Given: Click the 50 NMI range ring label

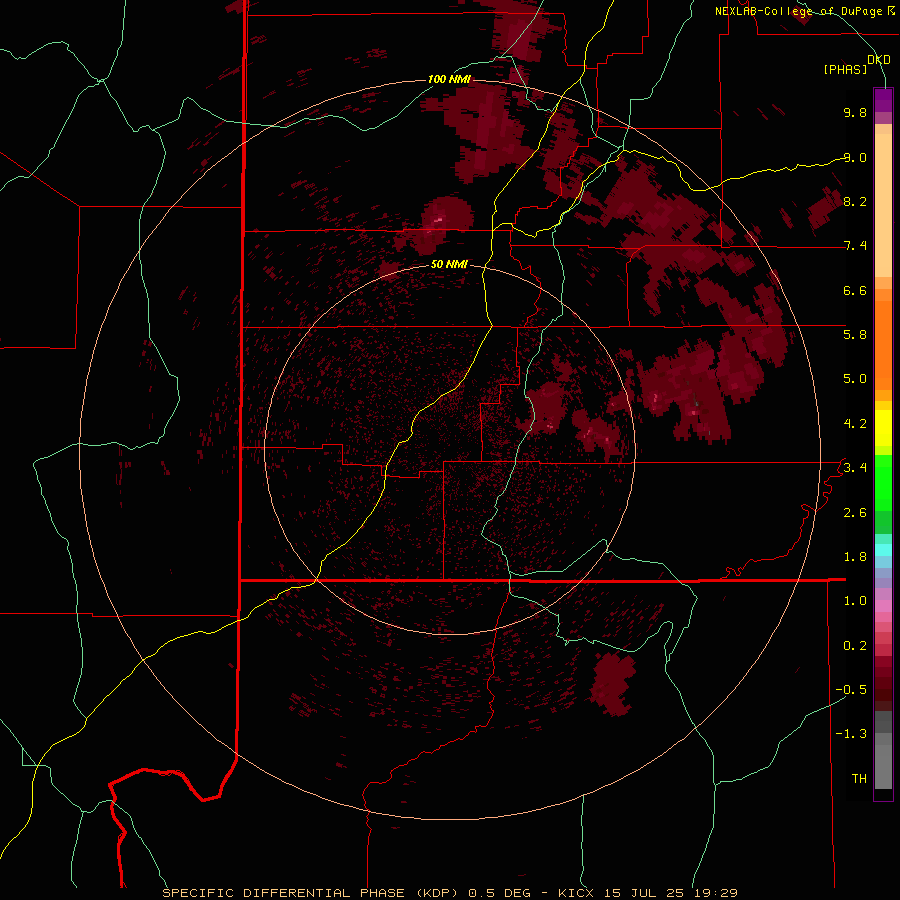Looking at the screenshot, I should 449,264.
